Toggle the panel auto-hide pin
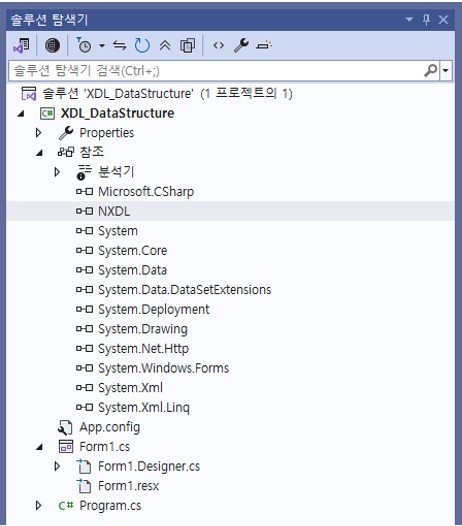Viewport: 462px width, 526px height. pos(426,19)
